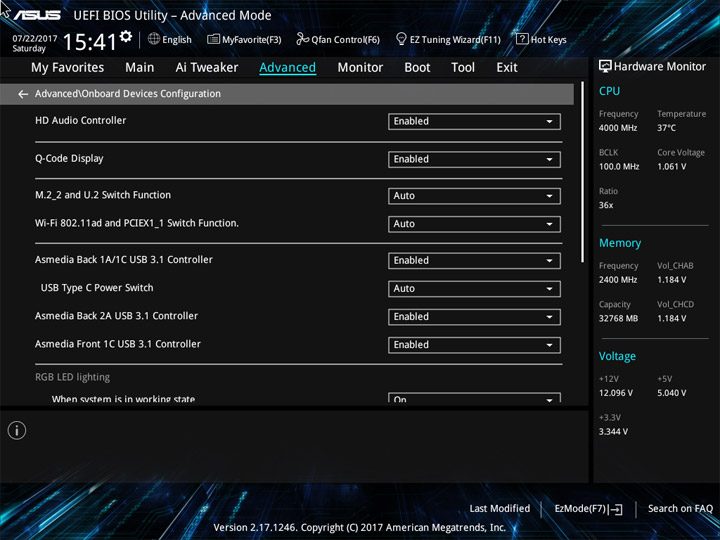
Task: Click the 4000 MHz CPU frequency value
Action: pos(618,128)
